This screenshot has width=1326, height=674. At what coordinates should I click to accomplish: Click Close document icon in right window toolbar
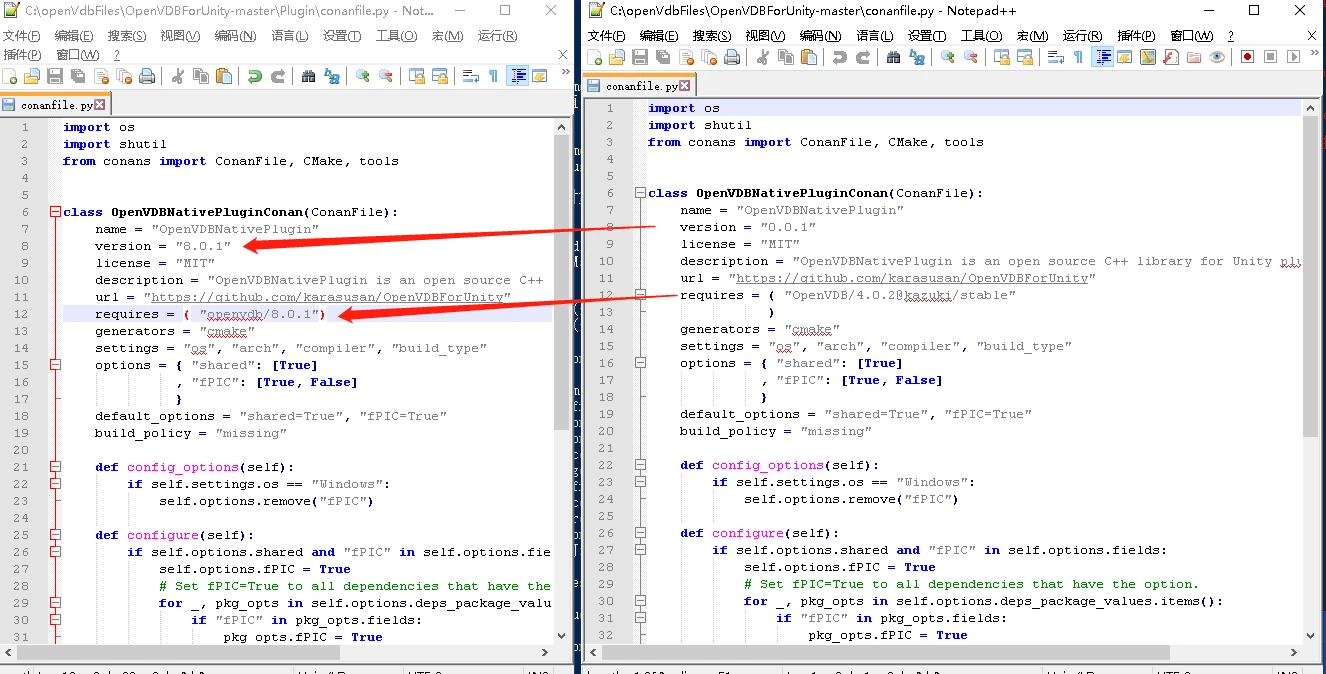687,57
